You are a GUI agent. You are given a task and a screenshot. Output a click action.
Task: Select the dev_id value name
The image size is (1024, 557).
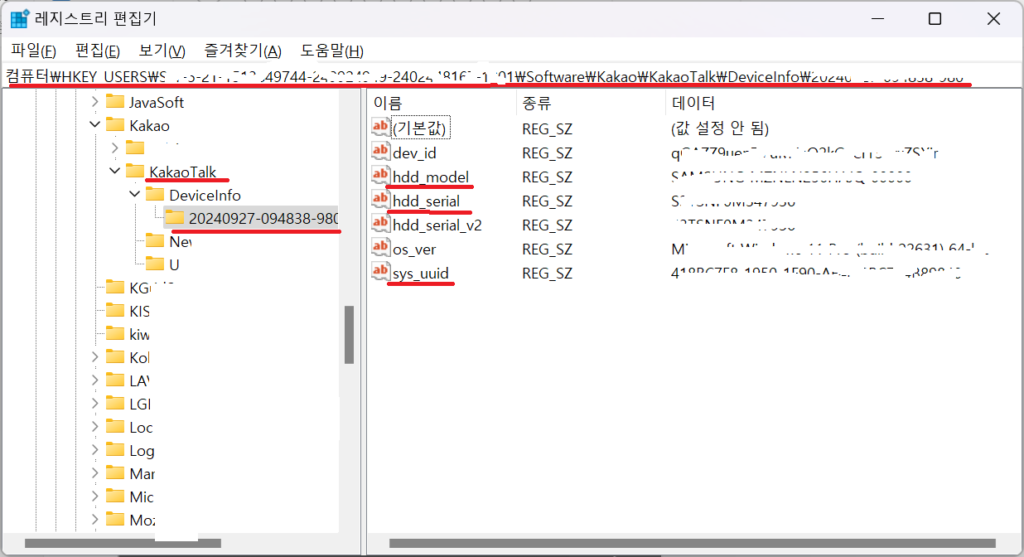coord(414,153)
